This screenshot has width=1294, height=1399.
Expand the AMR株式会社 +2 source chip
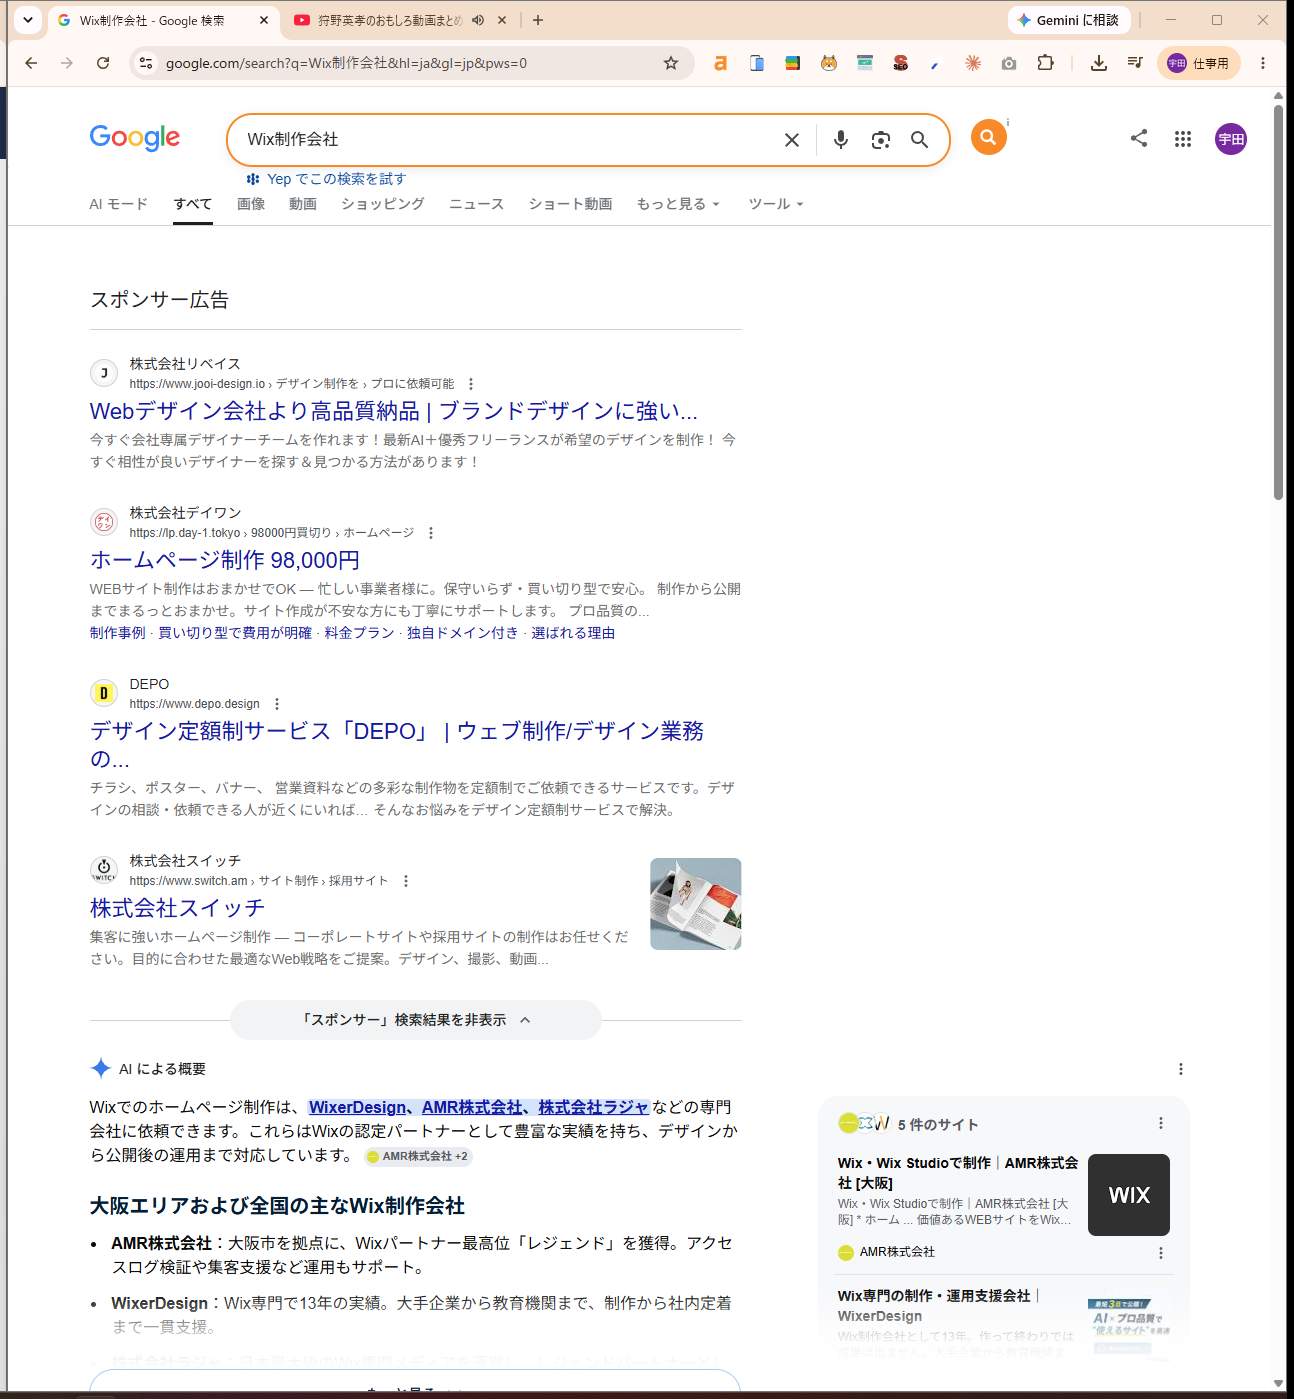(x=417, y=1156)
